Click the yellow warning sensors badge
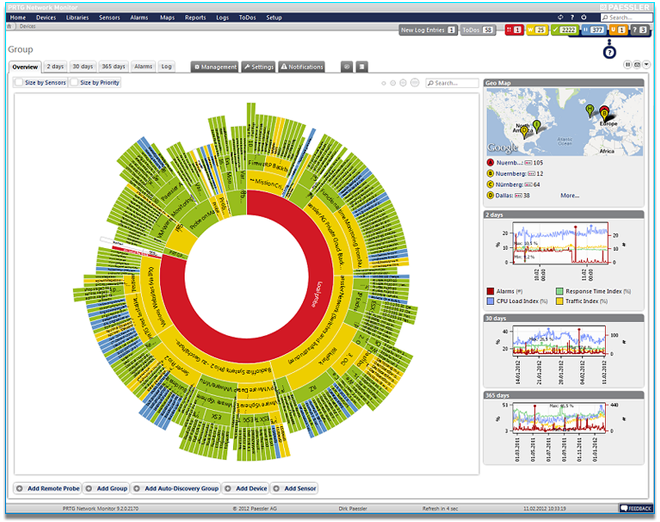Viewport: 660px width, 522px height. 536,31
